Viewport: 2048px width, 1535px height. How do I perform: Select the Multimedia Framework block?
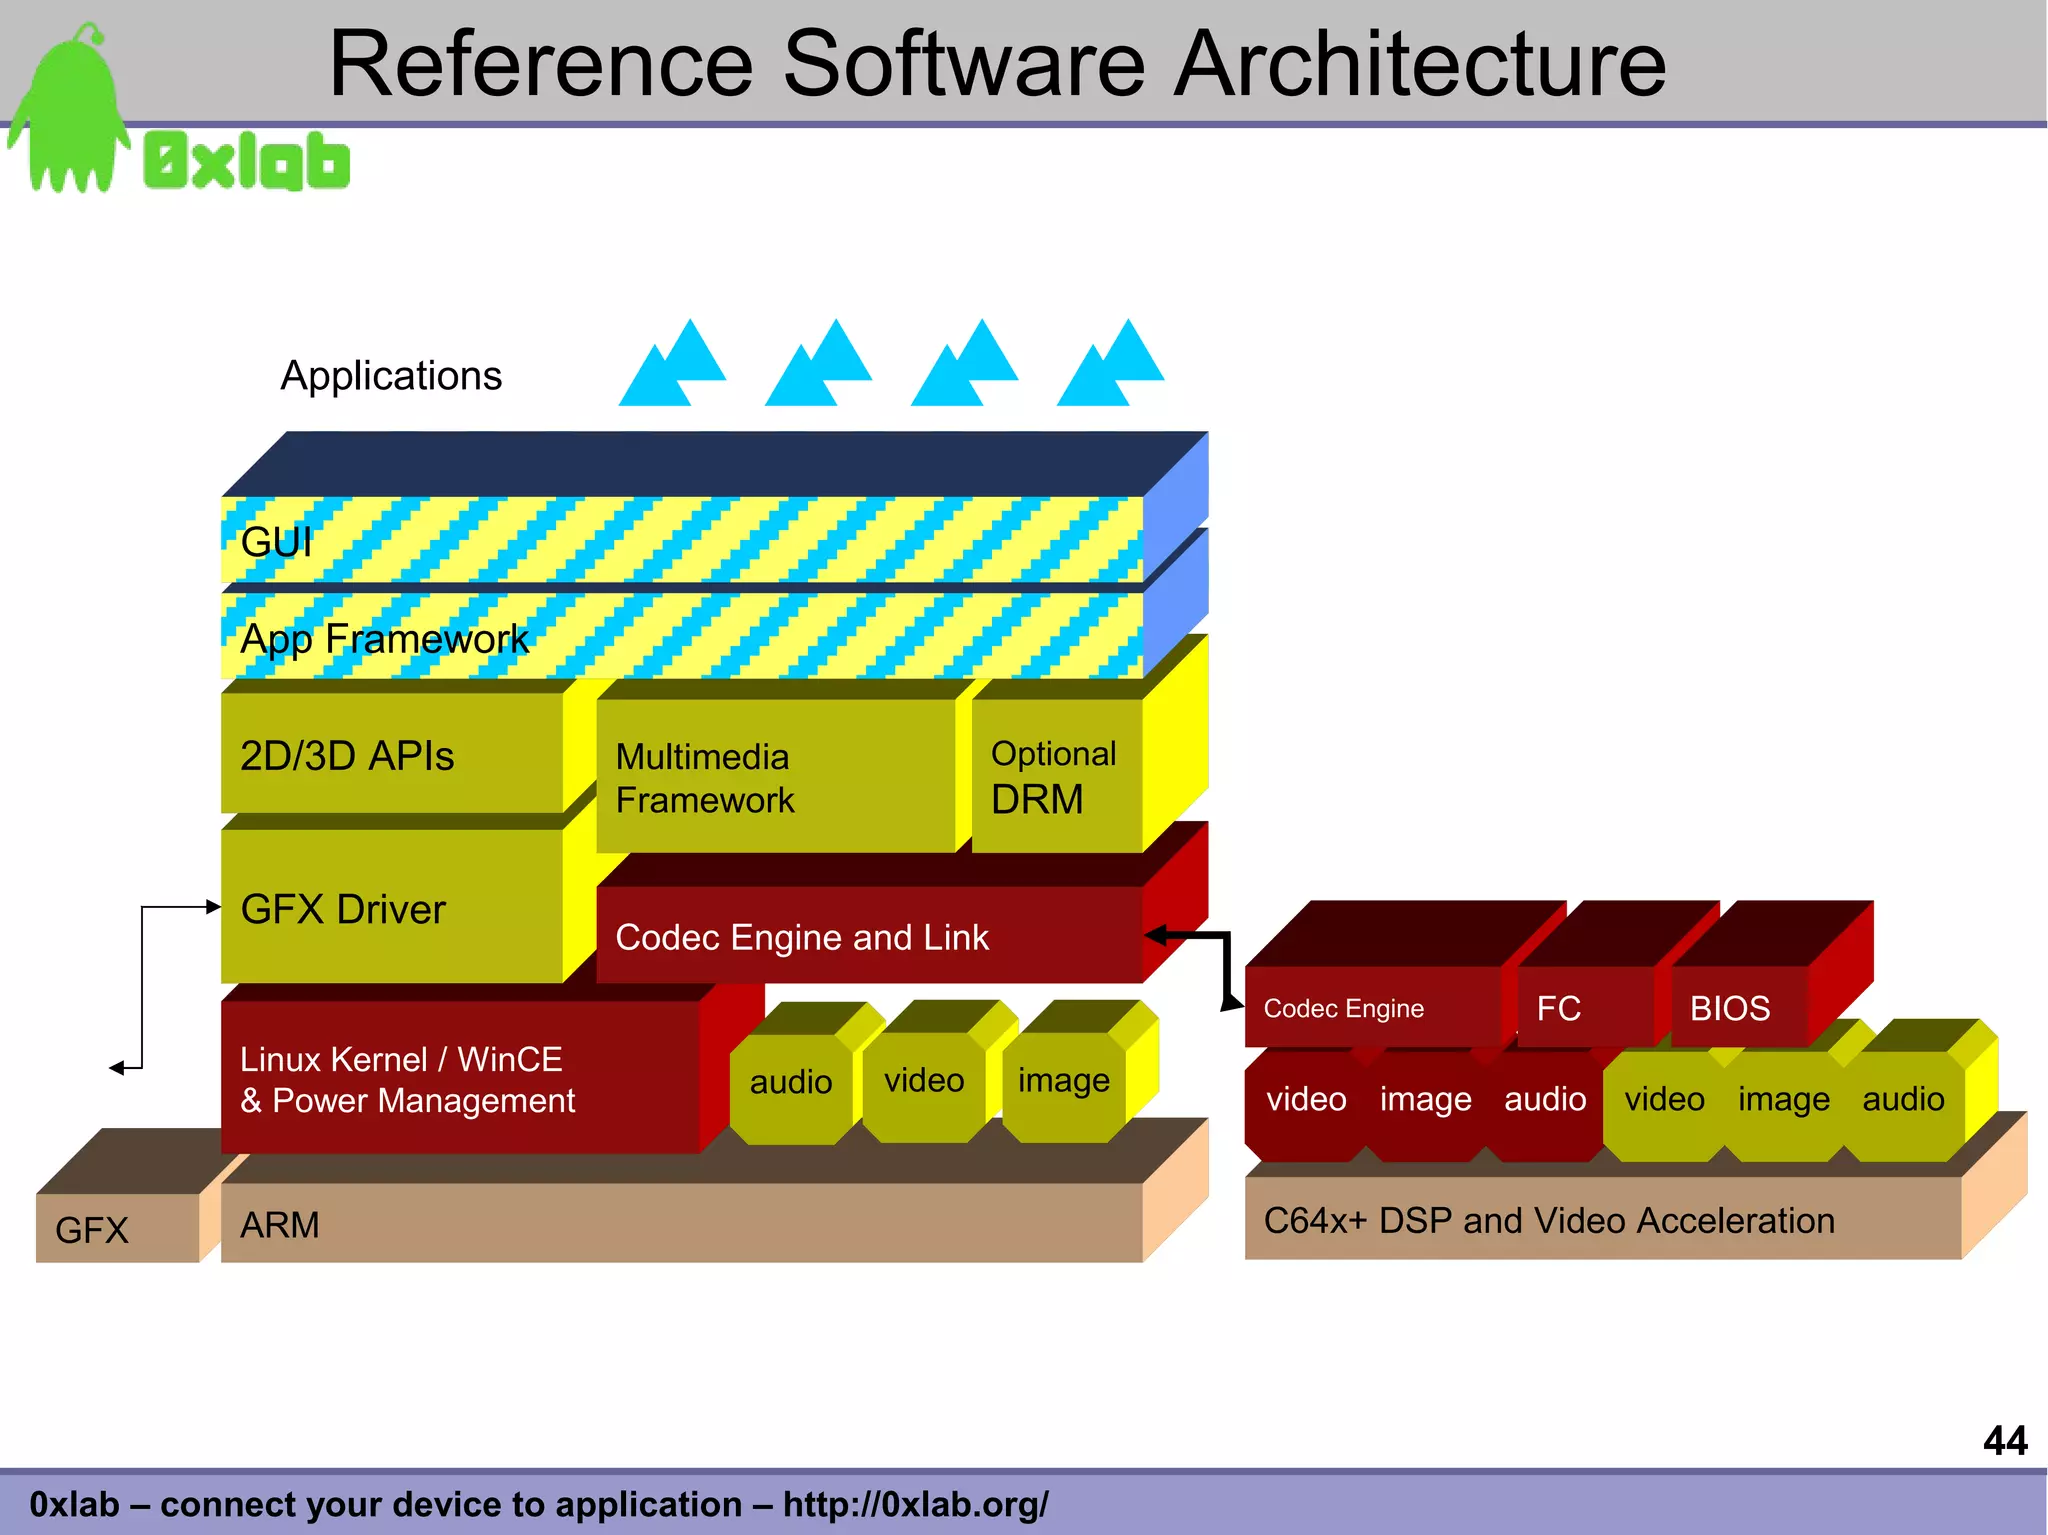[775, 777]
